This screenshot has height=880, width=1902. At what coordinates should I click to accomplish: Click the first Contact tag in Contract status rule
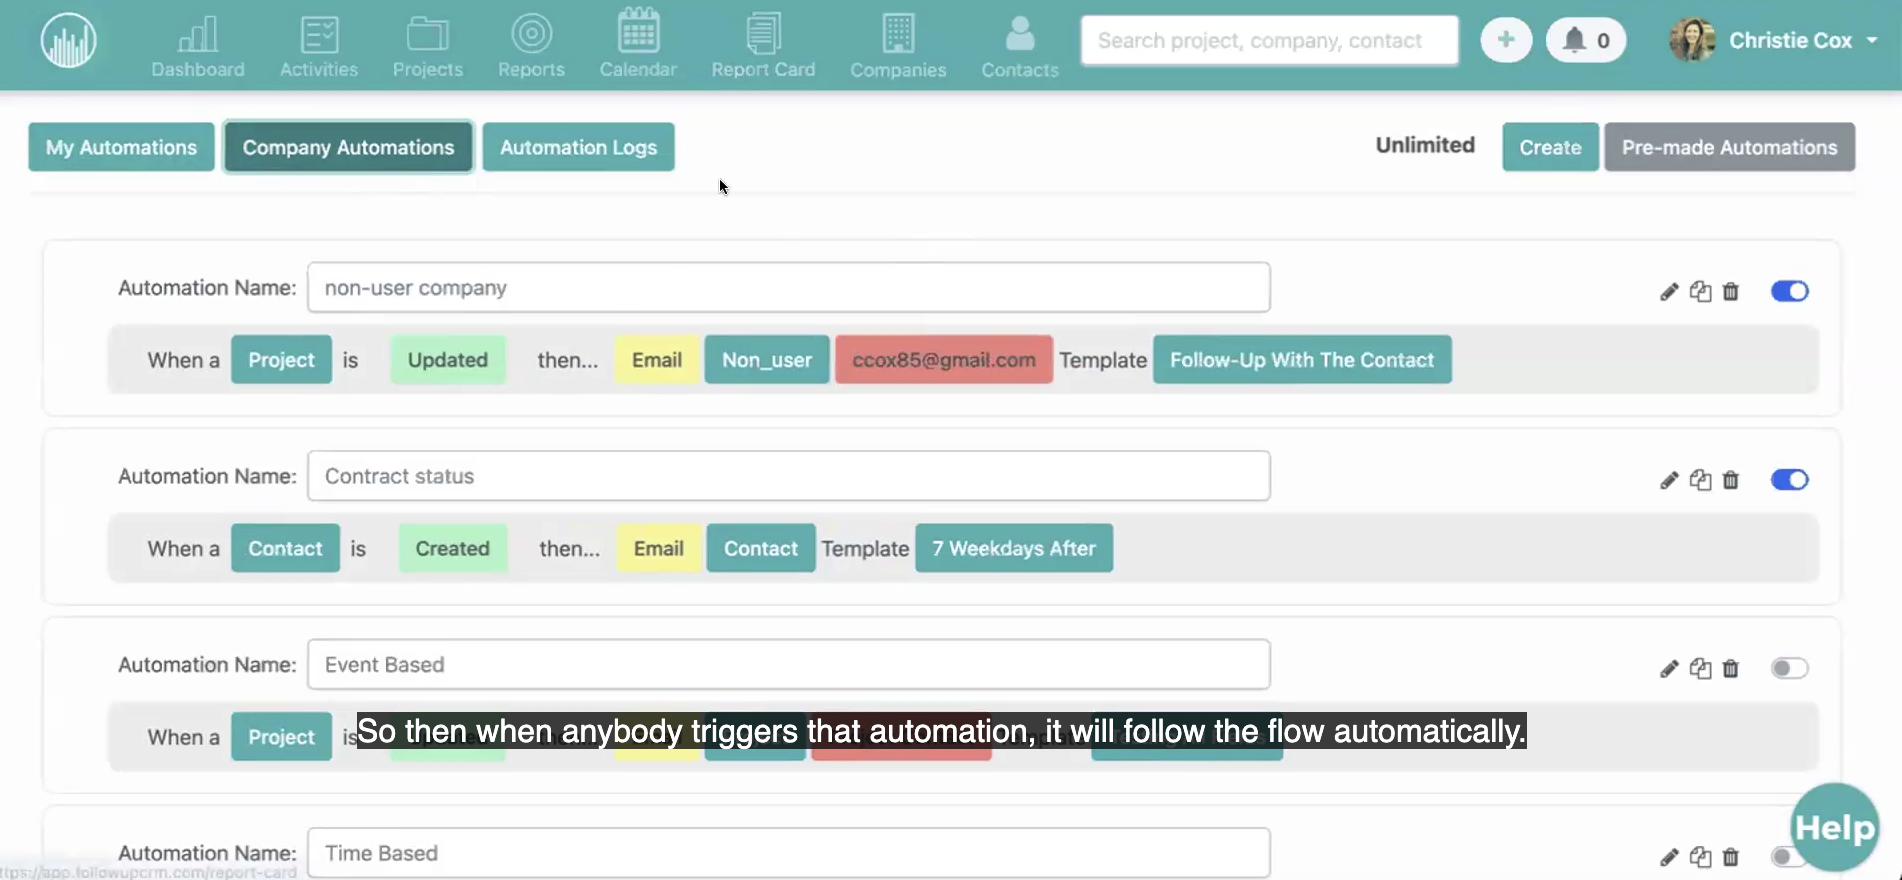coord(285,548)
